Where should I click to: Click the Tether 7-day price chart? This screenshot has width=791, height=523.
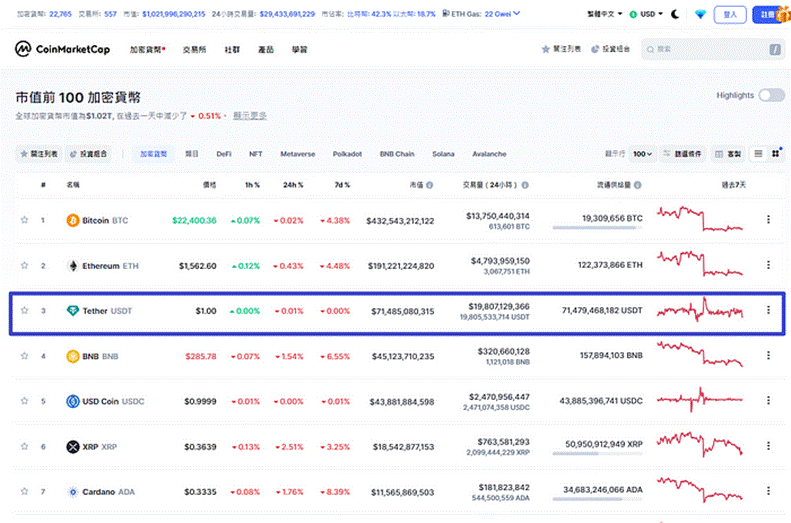click(700, 311)
